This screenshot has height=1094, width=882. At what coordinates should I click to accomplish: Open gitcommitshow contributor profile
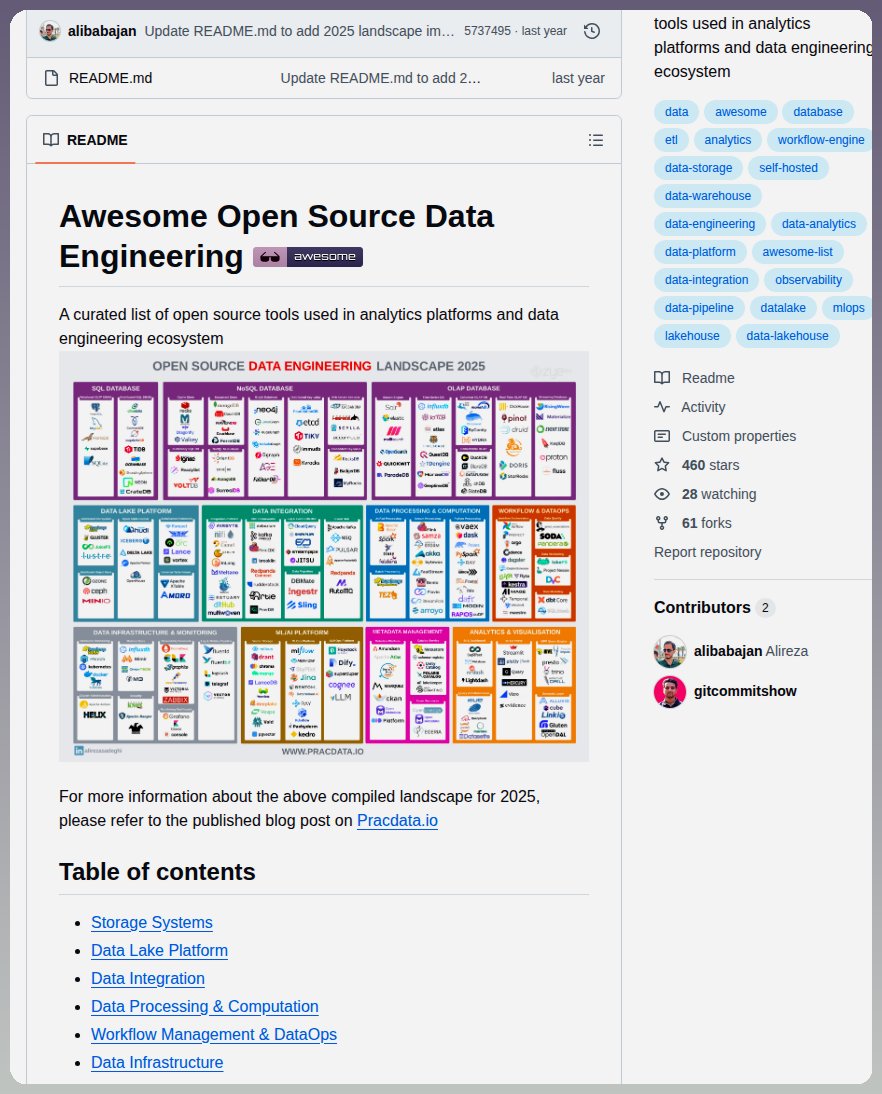(x=745, y=691)
